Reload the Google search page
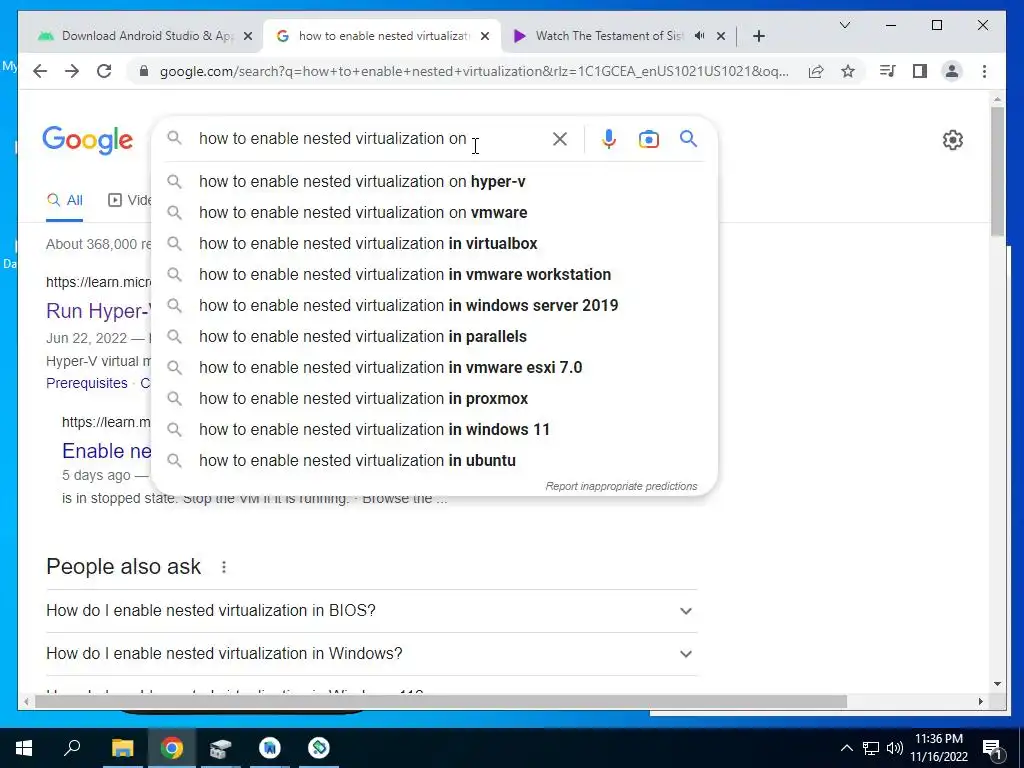 click(x=104, y=71)
